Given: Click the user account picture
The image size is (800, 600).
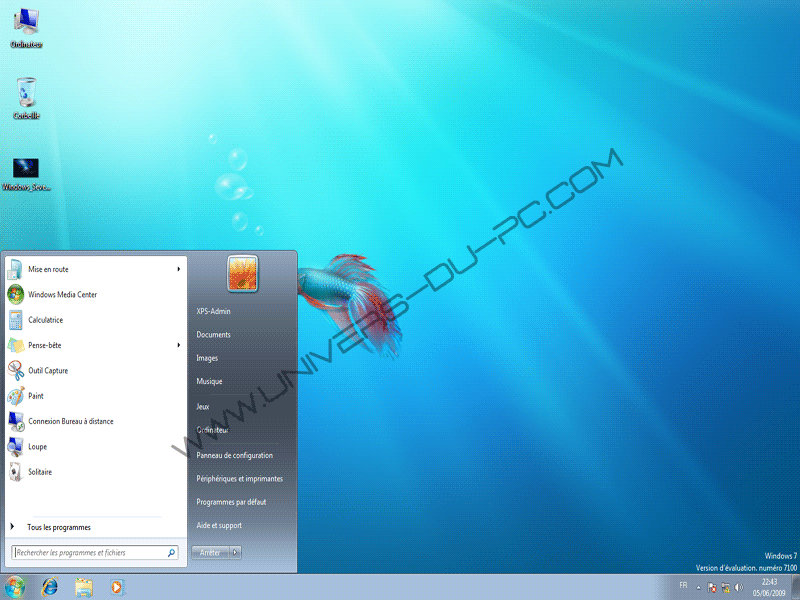Looking at the screenshot, I should 242,274.
